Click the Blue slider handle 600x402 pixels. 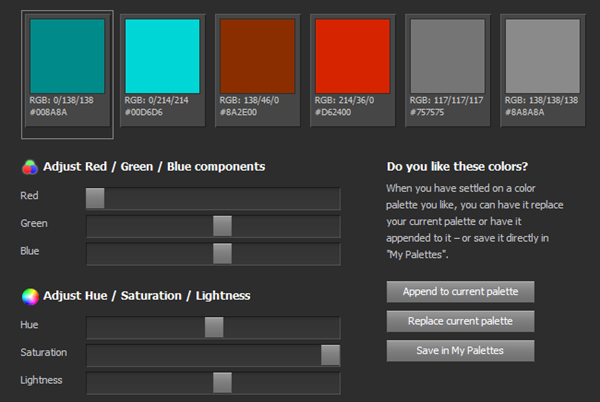(222, 254)
